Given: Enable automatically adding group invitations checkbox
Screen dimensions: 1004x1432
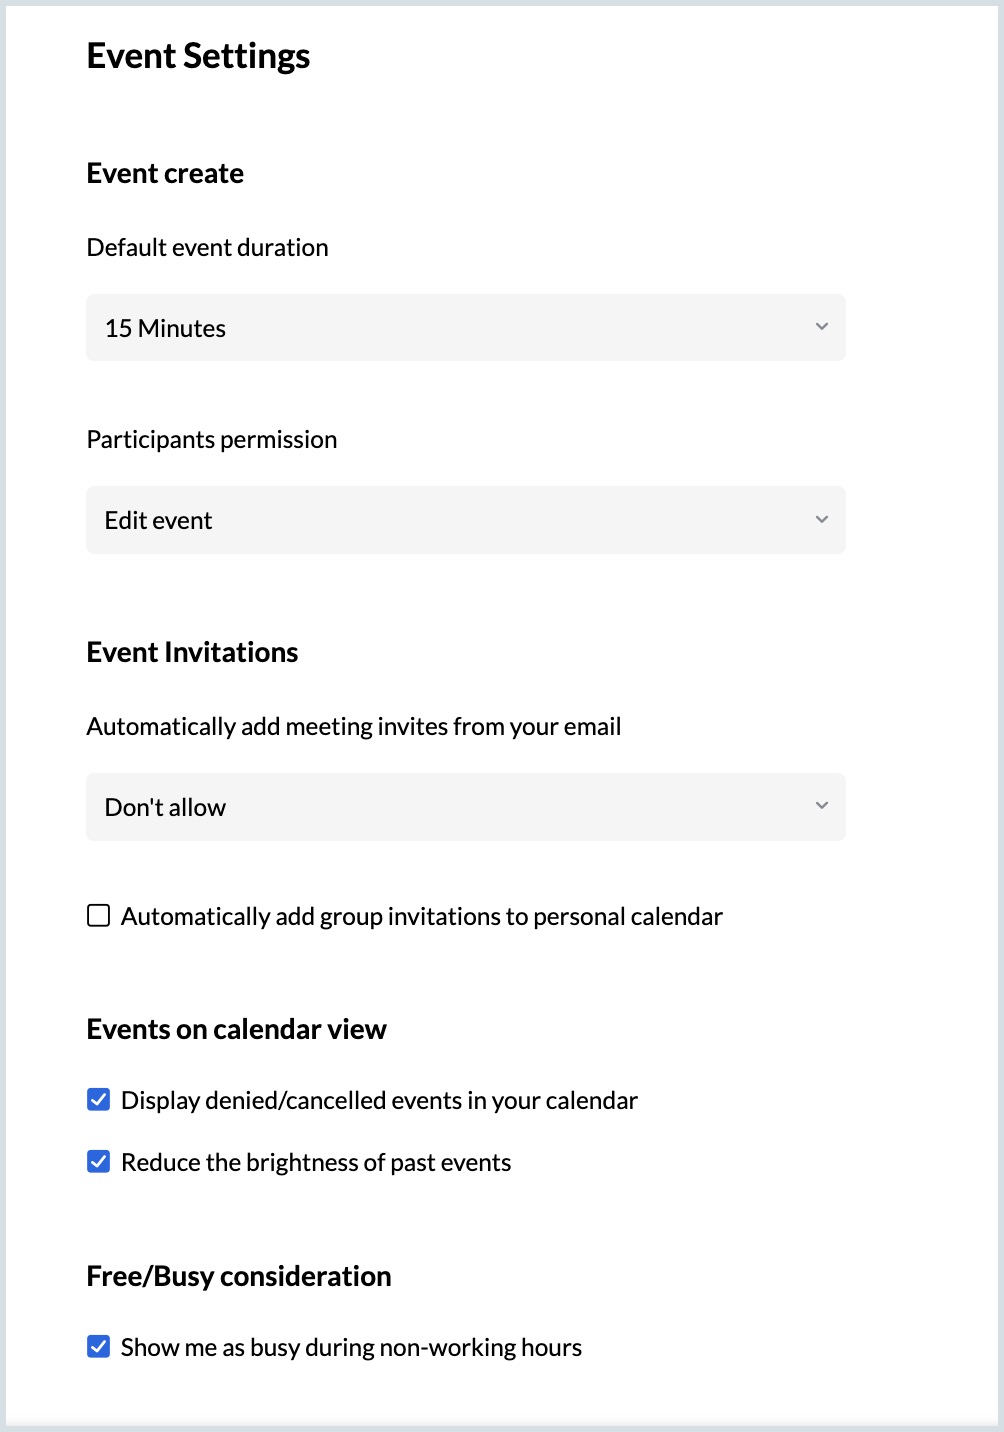Looking at the screenshot, I should (x=98, y=916).
